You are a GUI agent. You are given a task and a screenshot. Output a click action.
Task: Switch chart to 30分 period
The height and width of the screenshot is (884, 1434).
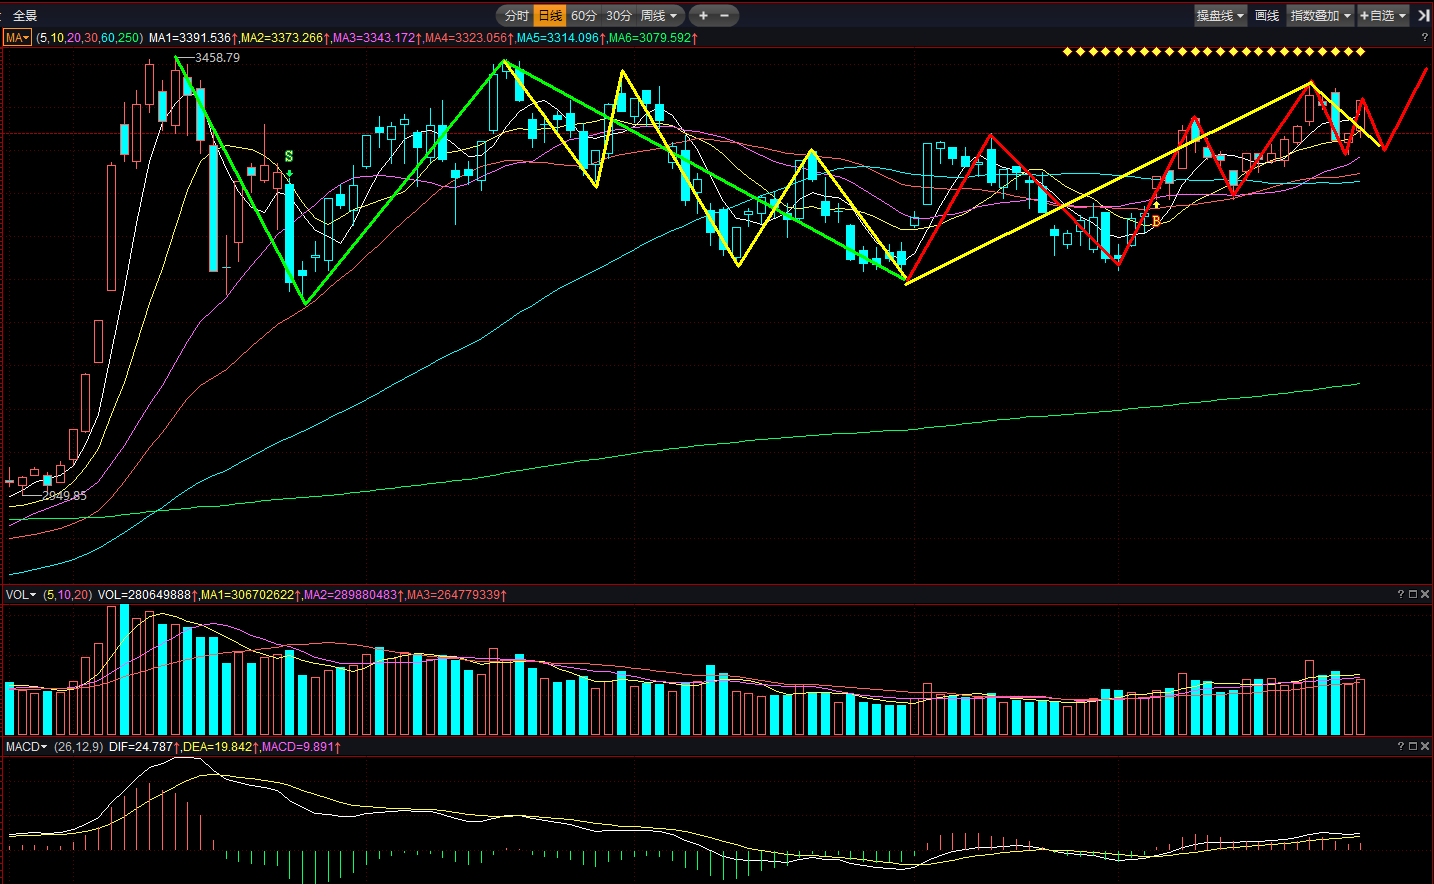[x=619, y=15]
